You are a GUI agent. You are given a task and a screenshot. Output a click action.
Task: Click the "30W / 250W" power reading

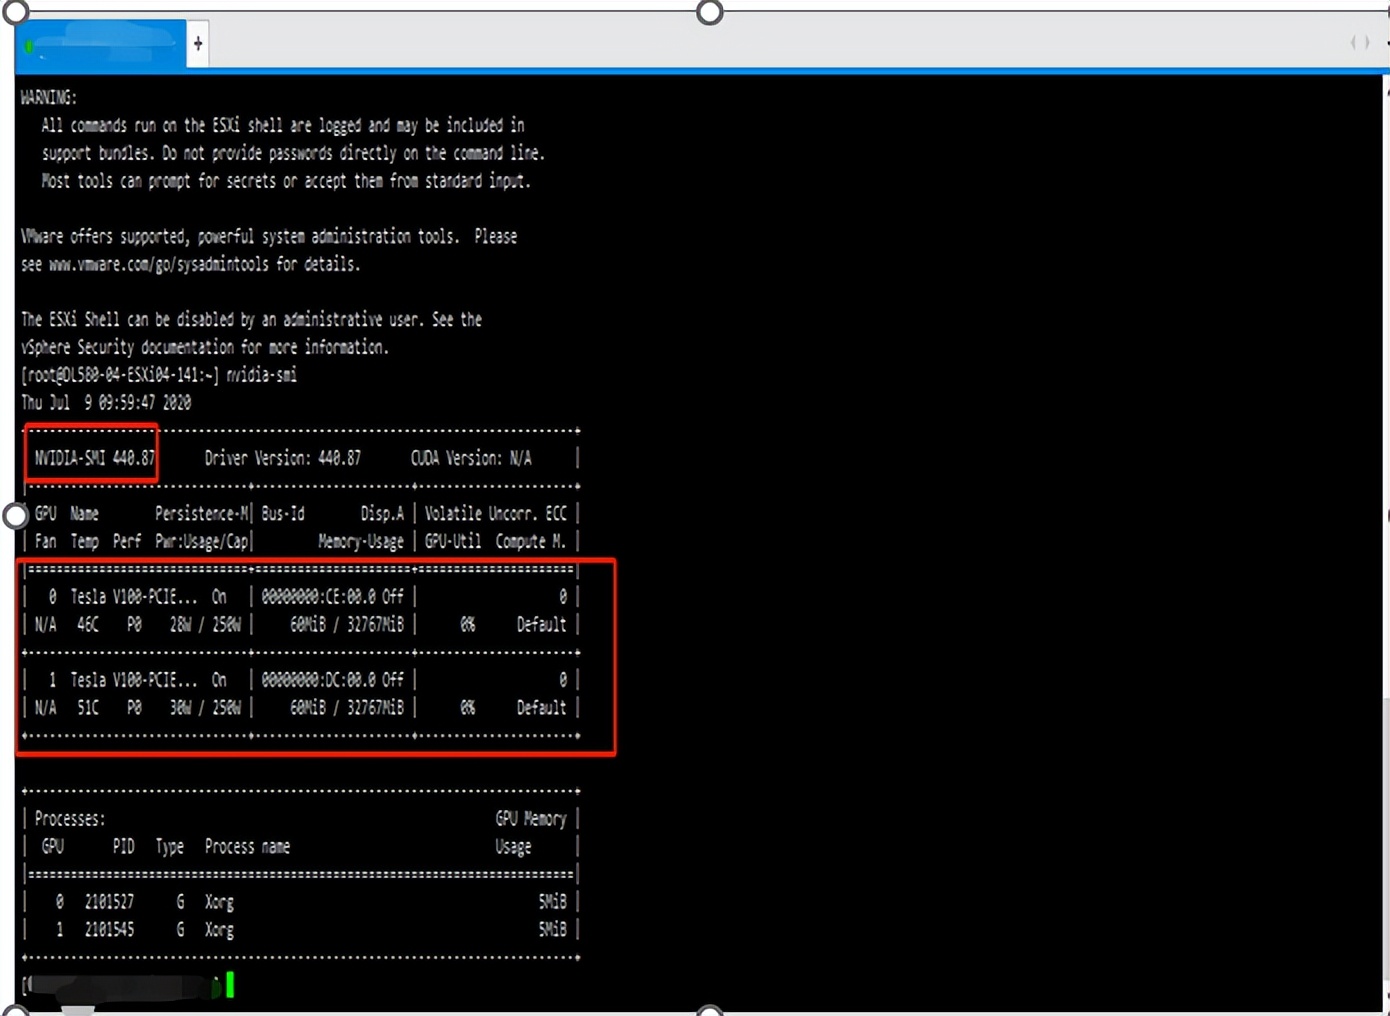(x=205, y=708)
